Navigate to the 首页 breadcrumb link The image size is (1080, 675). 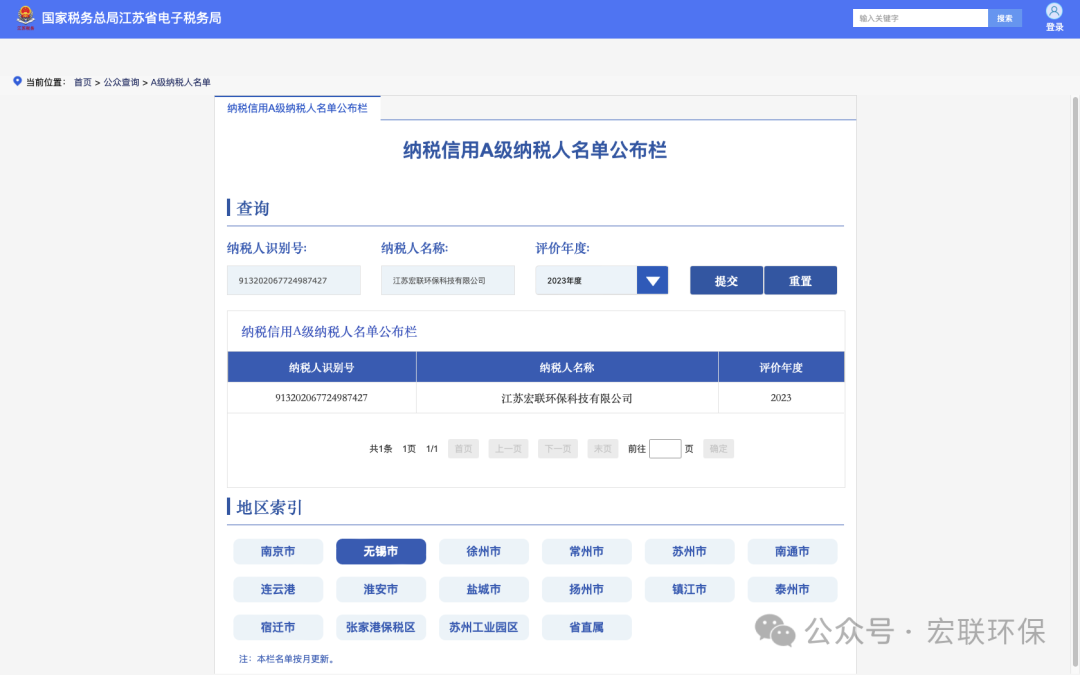[x=82, y=83]
